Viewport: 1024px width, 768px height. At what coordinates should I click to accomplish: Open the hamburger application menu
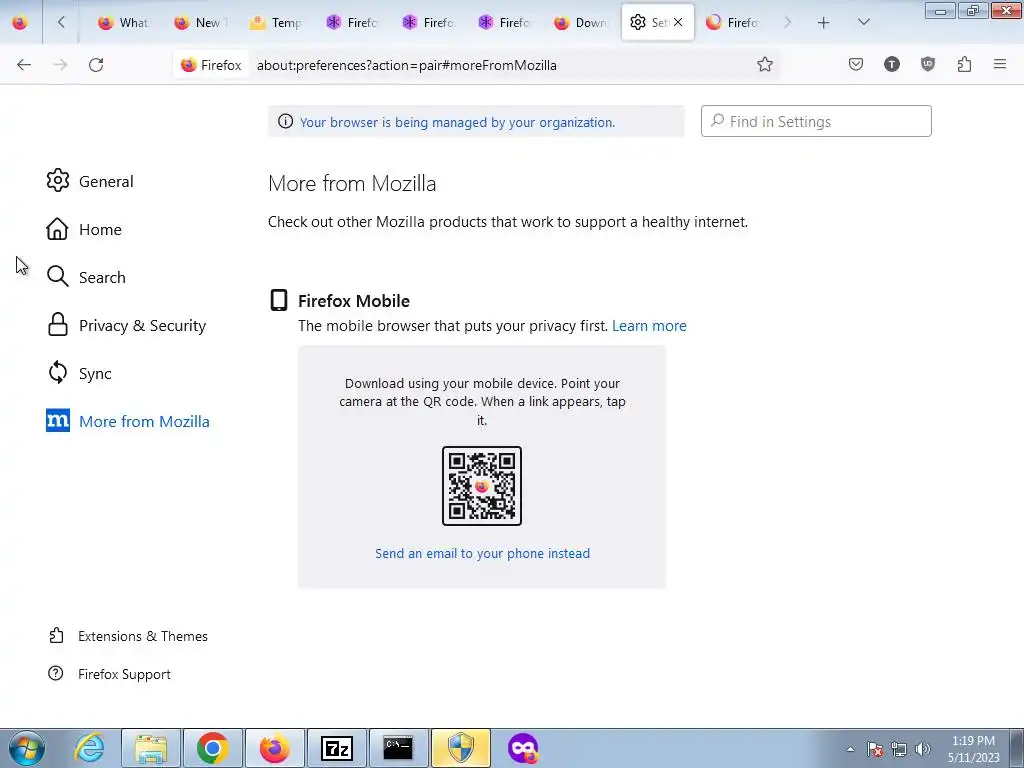coord(1000,64)
